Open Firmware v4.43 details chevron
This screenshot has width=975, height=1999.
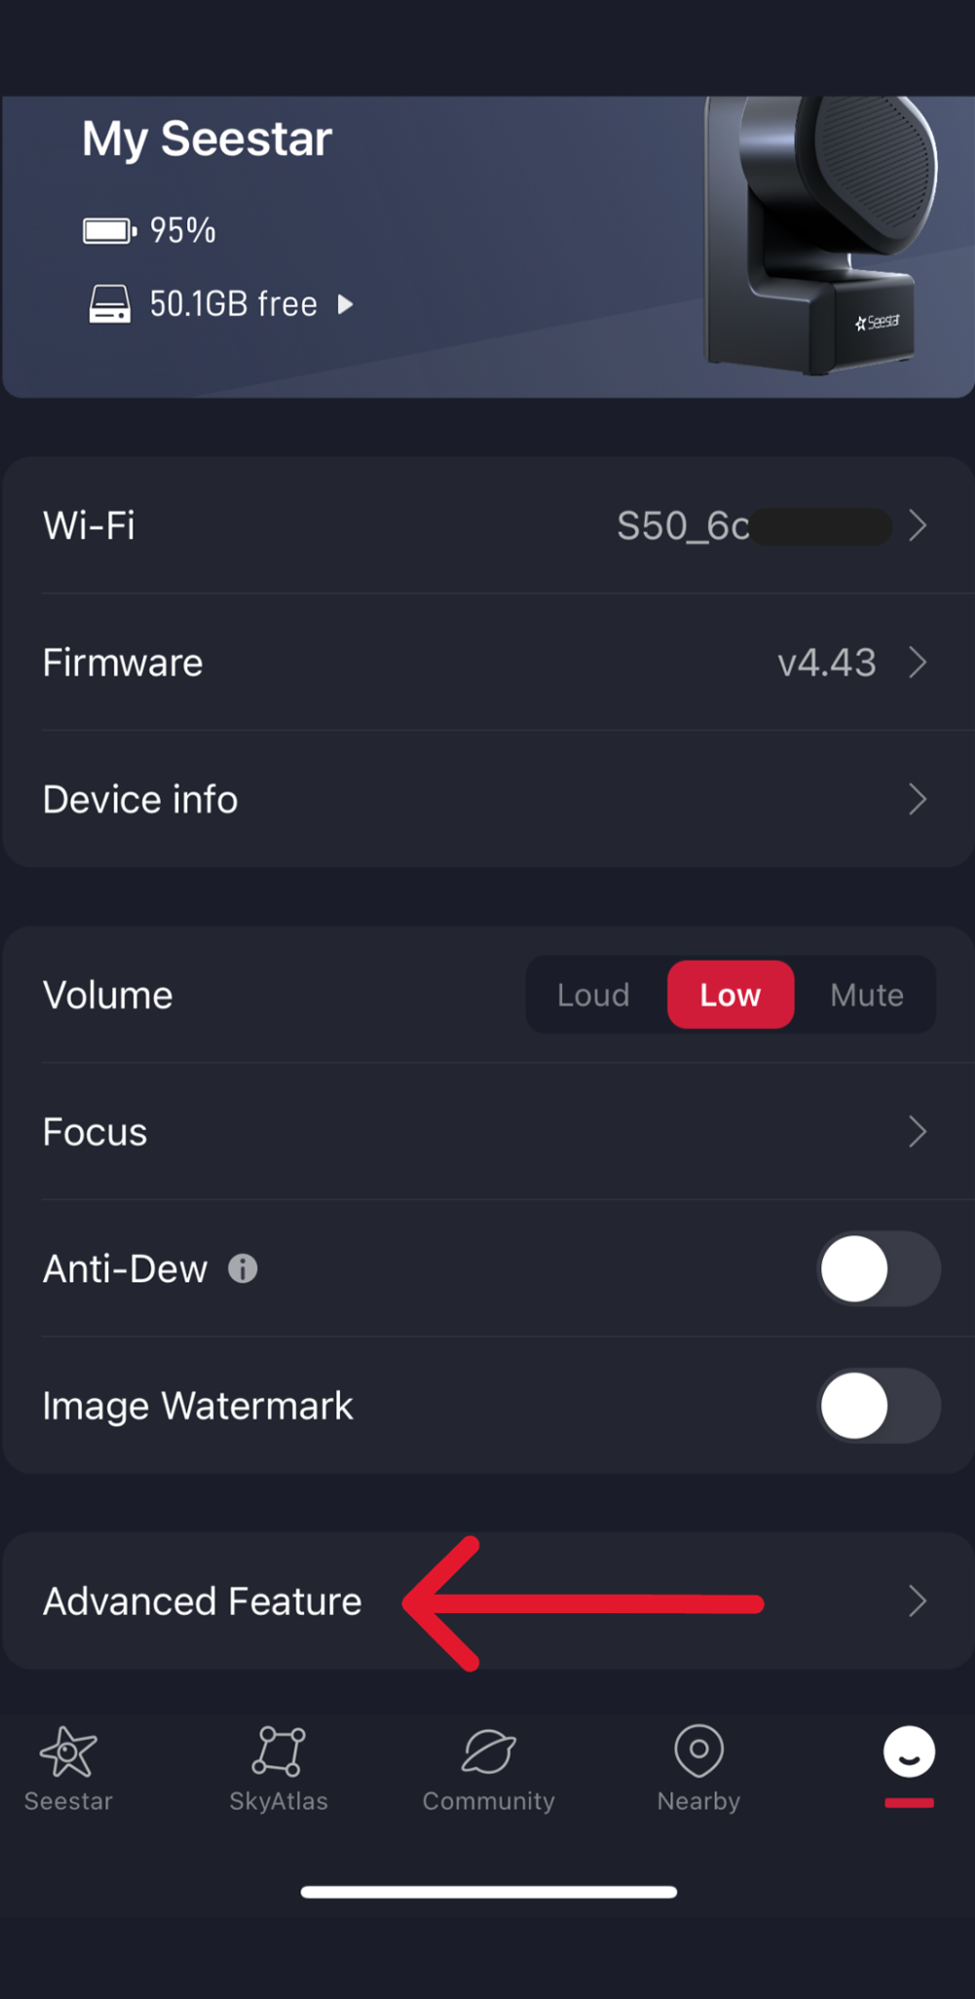click(x=917, y=662)
